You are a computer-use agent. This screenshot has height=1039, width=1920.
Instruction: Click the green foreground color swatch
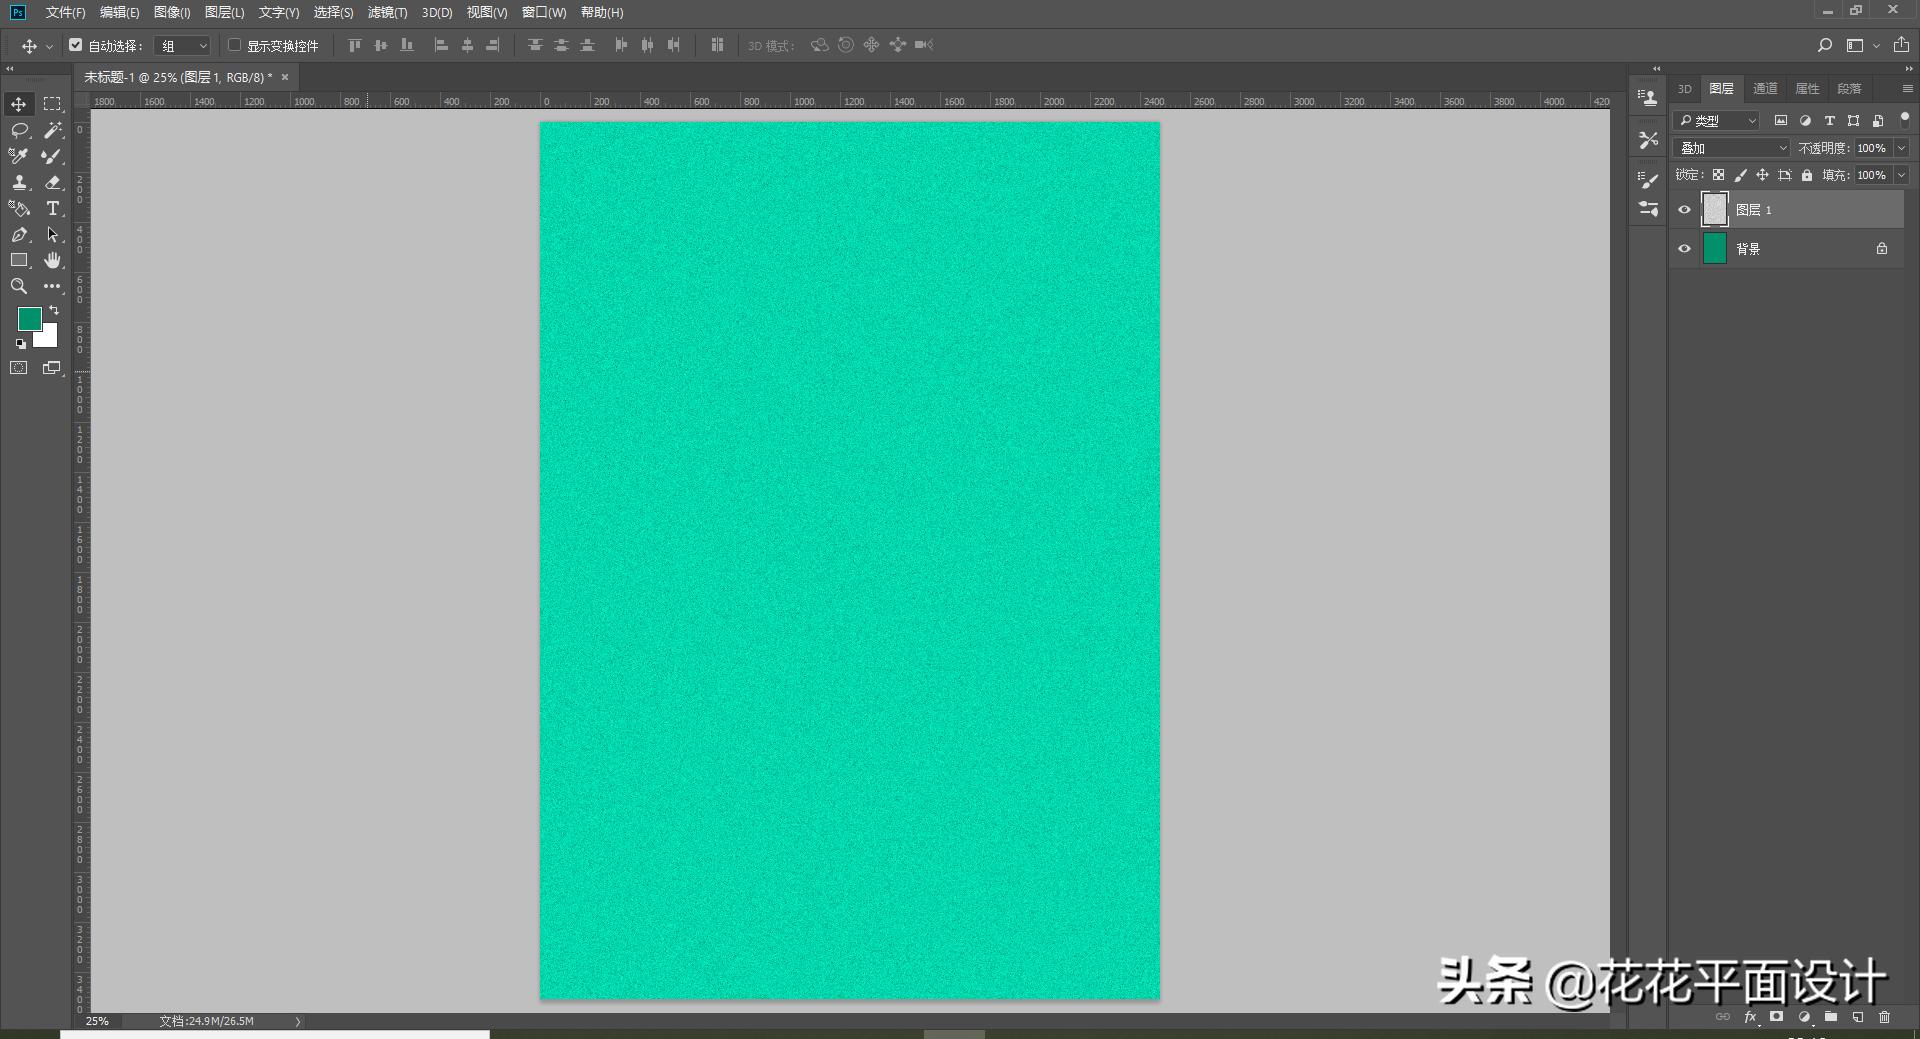tap(29, 319)
